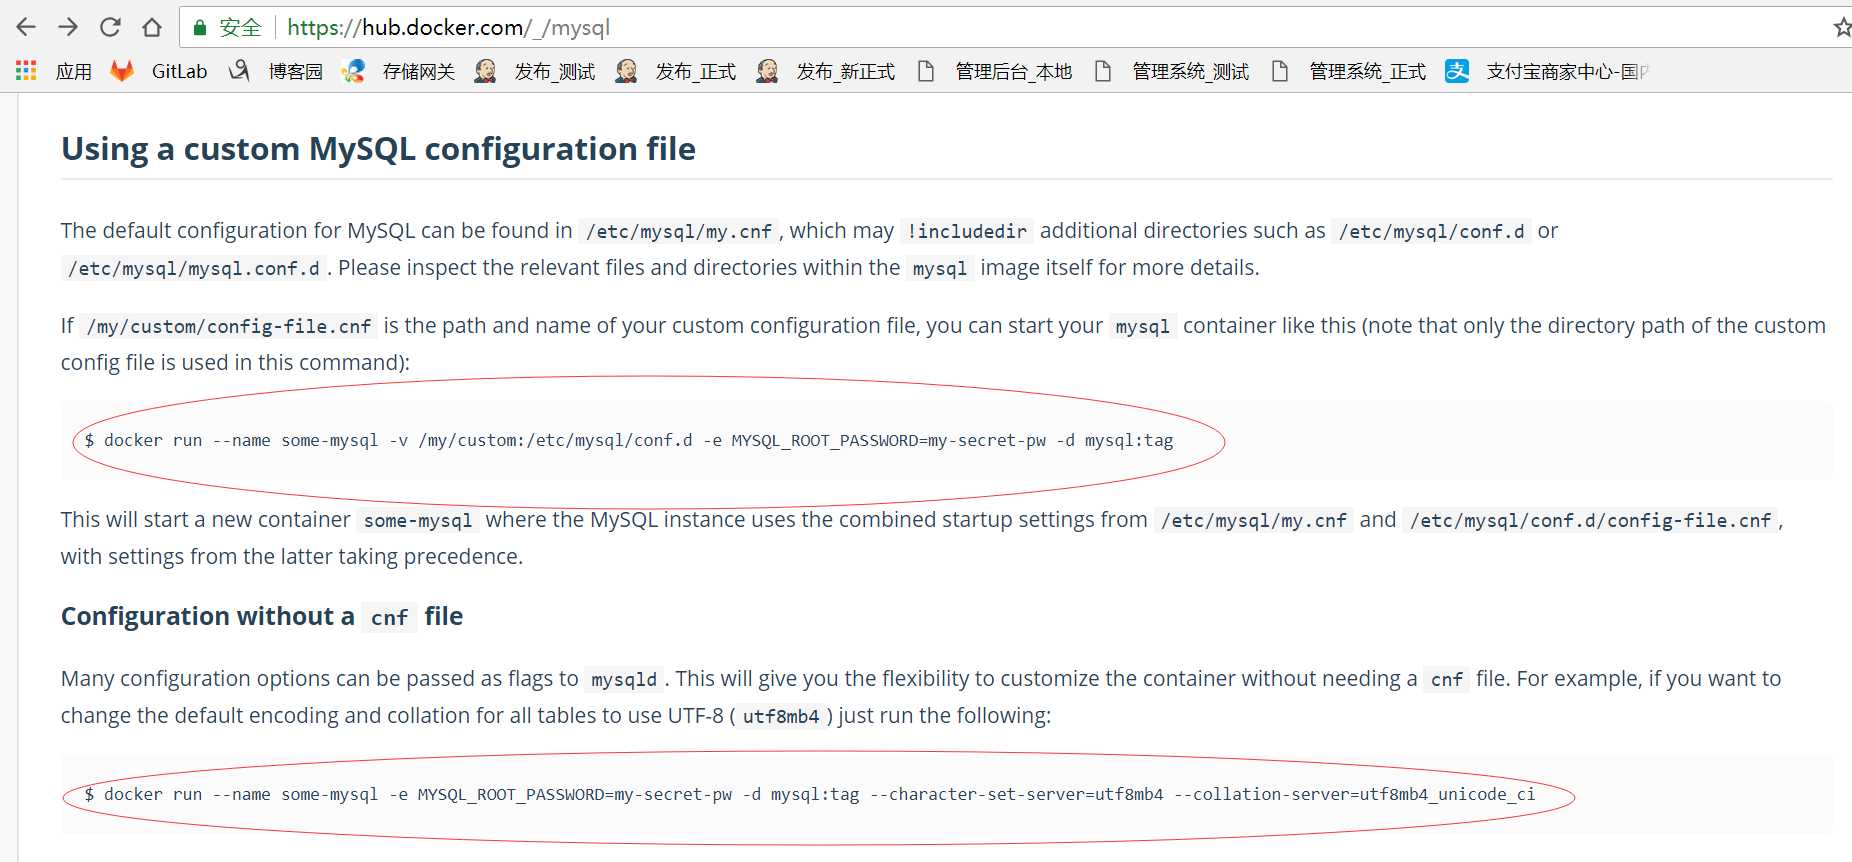Open the 管理系统_正式 page bookmark icon

coord(1280,71)
